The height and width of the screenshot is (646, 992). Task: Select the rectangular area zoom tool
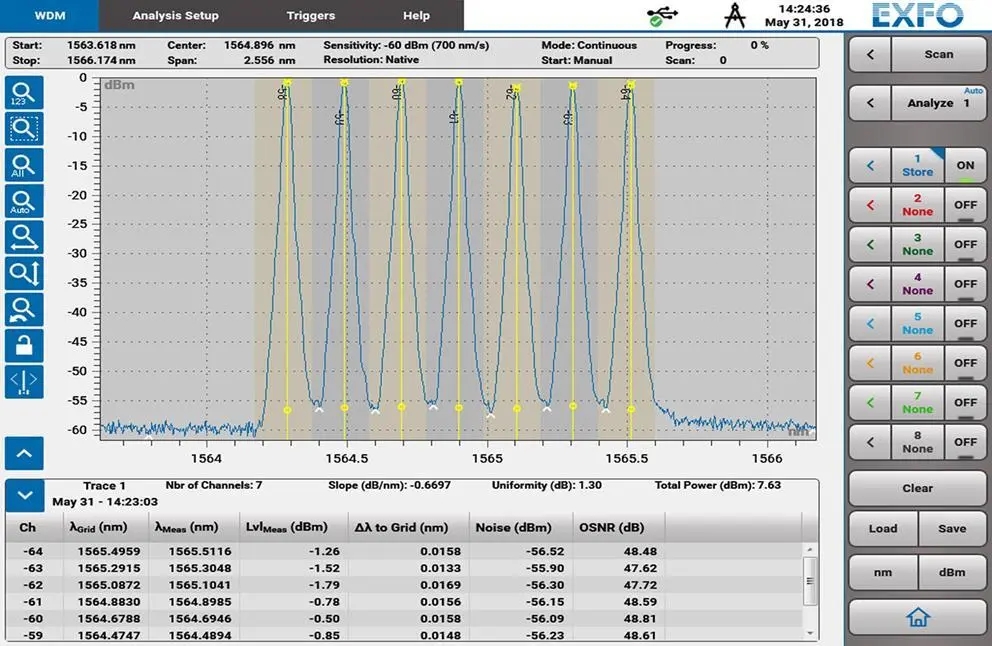coord(24,128)
